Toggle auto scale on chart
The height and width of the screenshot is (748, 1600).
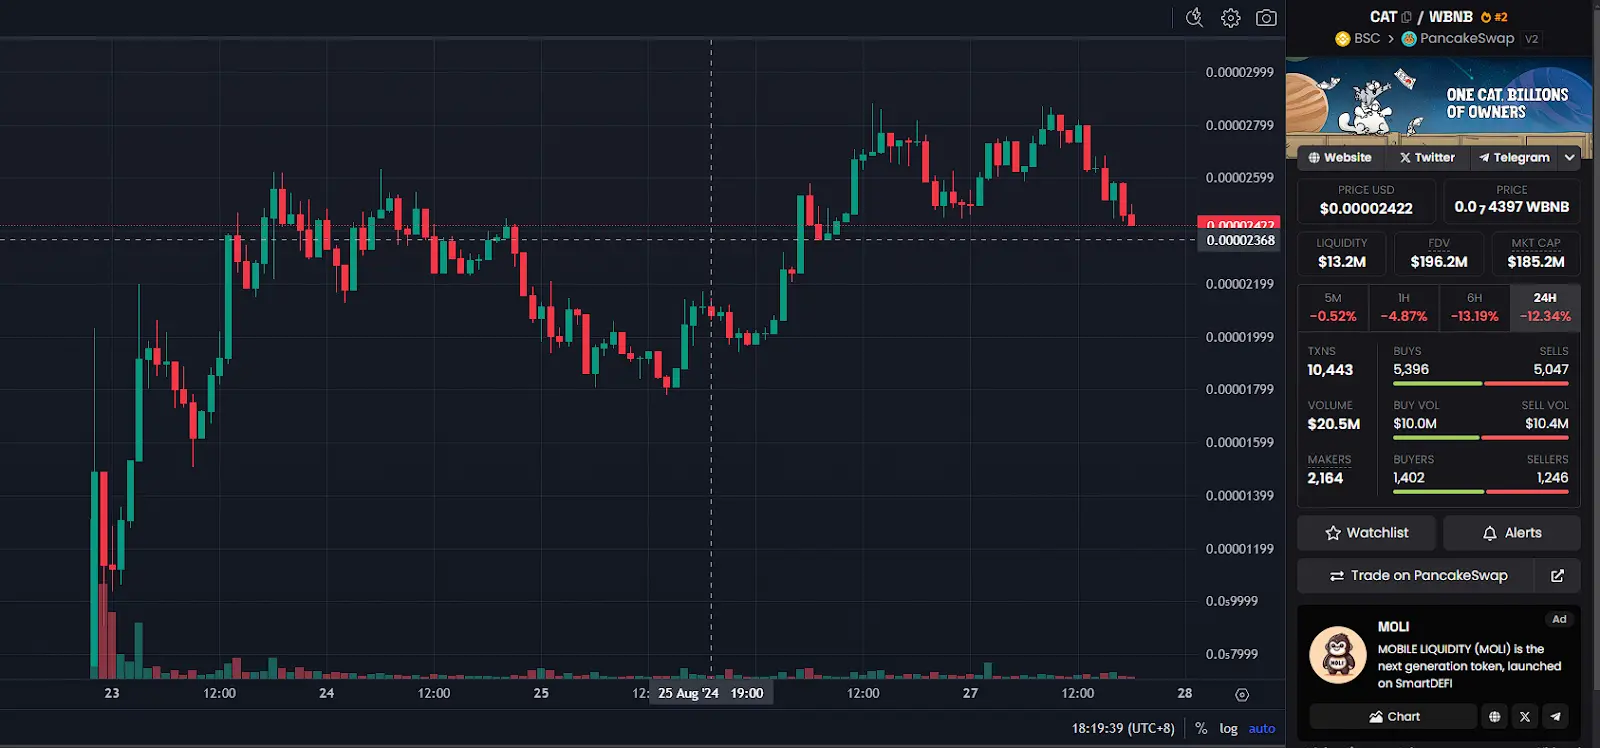tap(1262, 729)
